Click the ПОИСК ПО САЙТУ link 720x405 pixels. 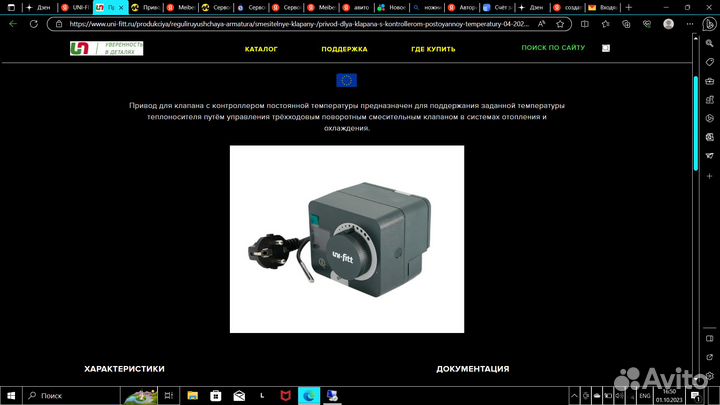click(x=553, y=47)
